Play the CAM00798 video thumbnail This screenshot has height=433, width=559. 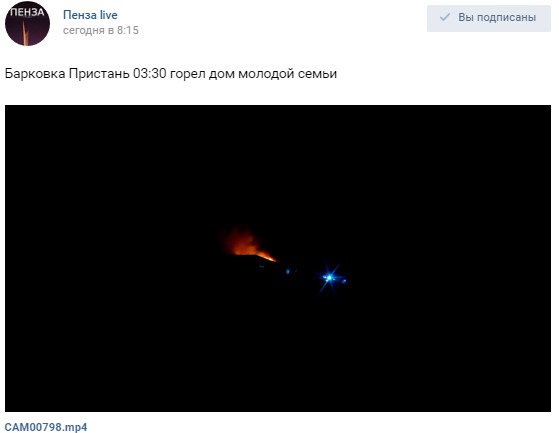click(278, 258)
